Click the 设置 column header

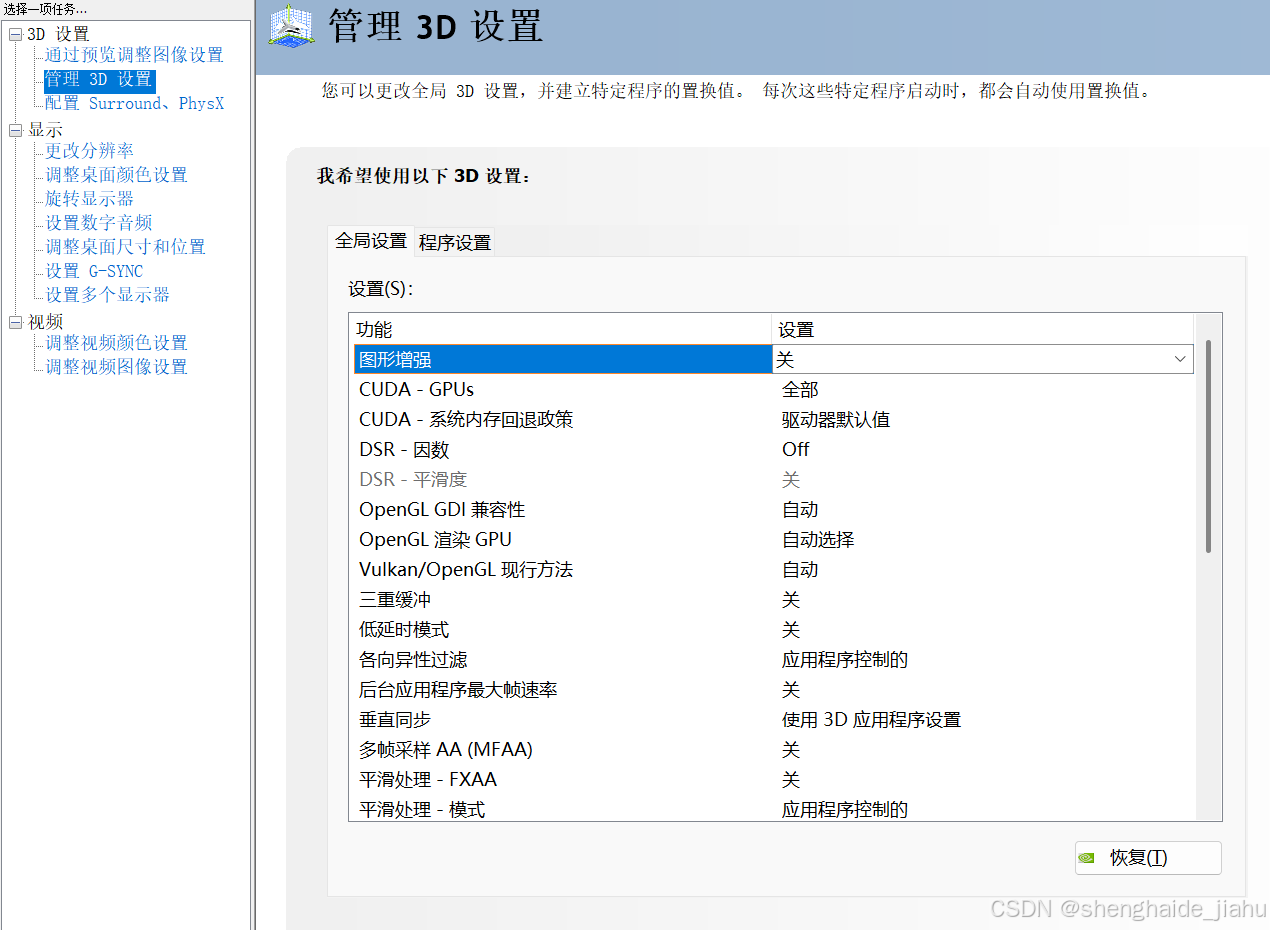[983, 330]
